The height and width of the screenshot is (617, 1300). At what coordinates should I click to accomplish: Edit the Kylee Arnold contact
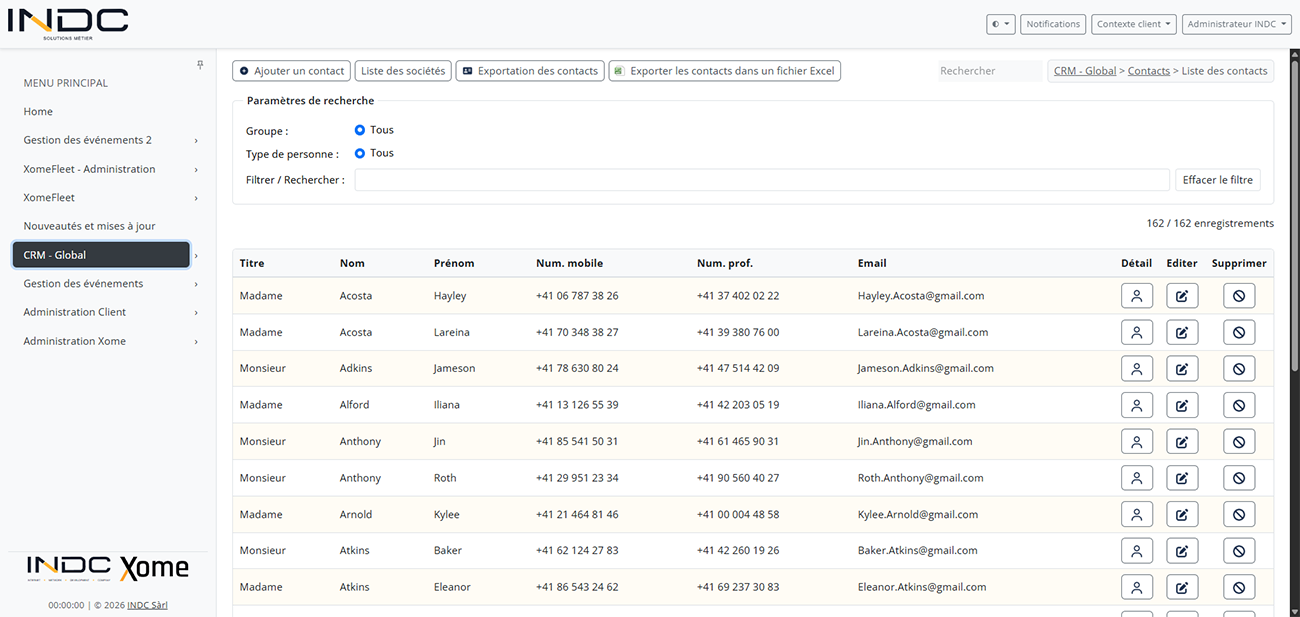point(1182,515)
